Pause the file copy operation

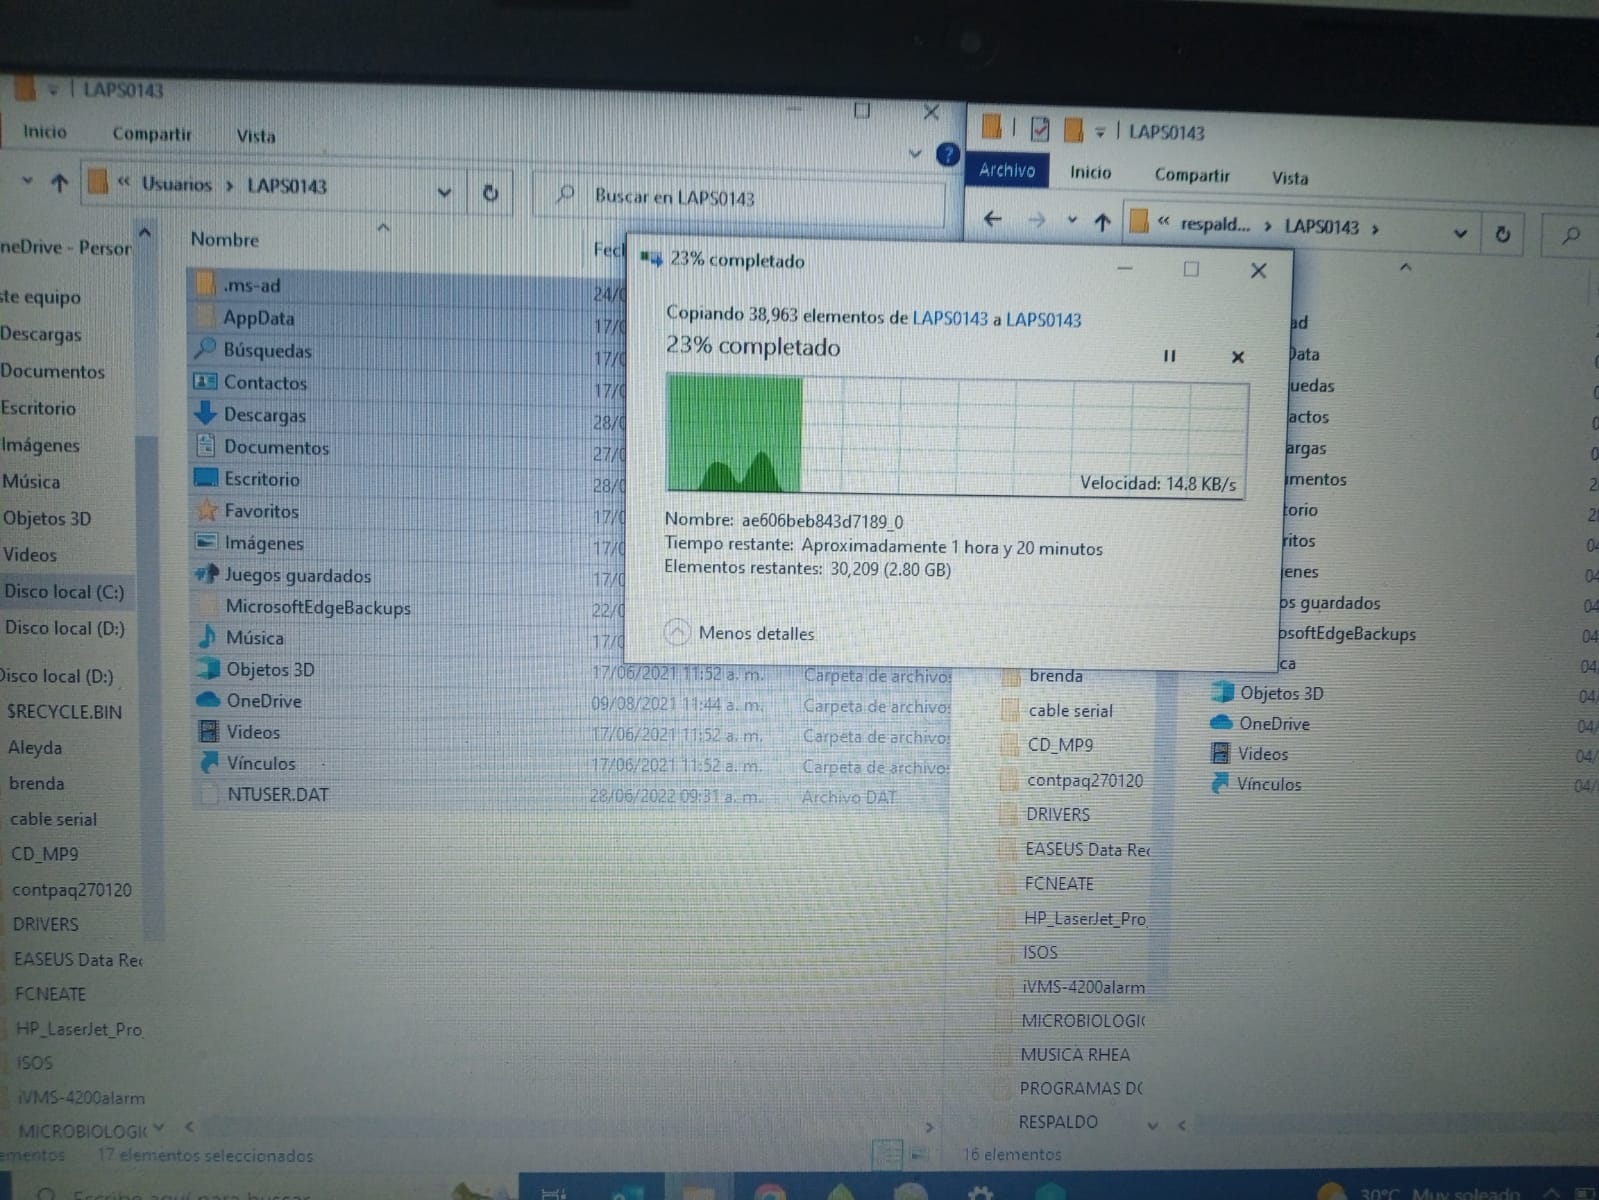[x=1169, y=357]
